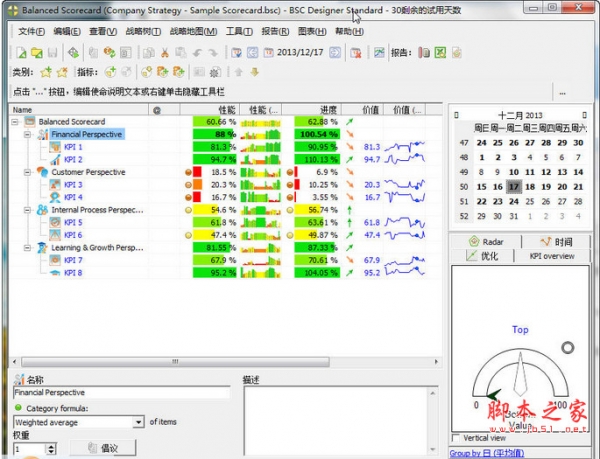Screen dimensions: 600x459
Task: Click the Excel report export icon
Action: click(440, 52)
